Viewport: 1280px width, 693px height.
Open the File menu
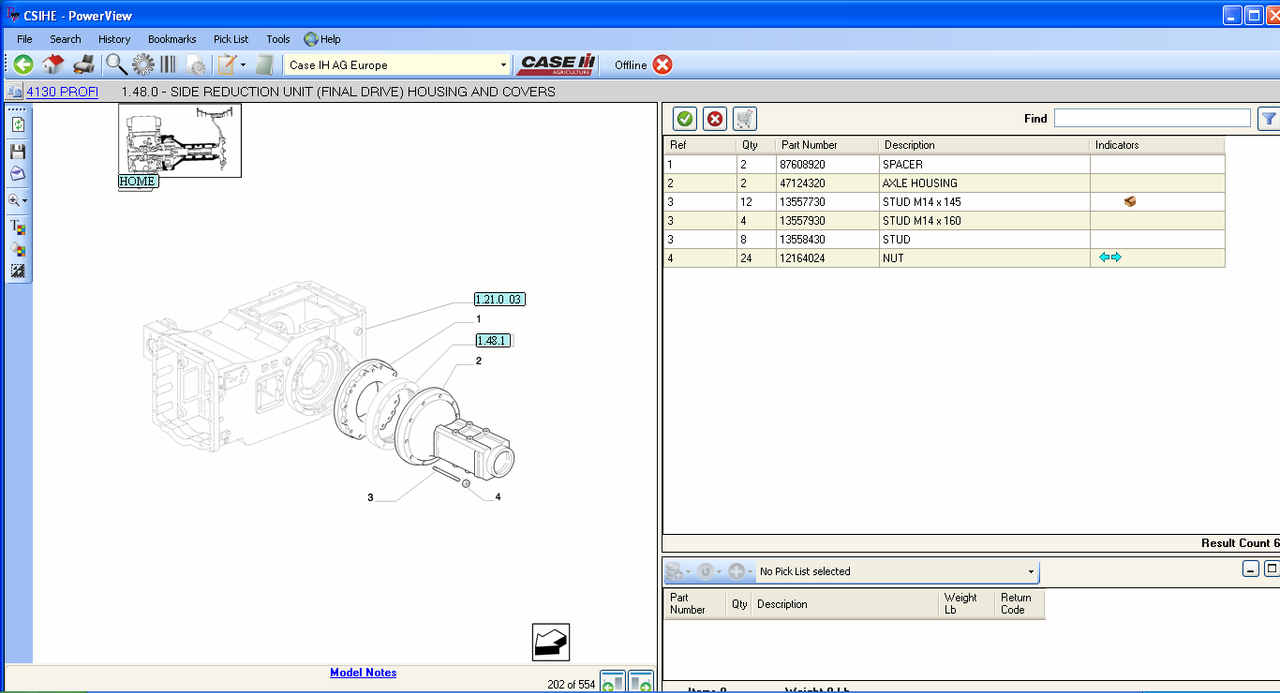coord(25,39)
